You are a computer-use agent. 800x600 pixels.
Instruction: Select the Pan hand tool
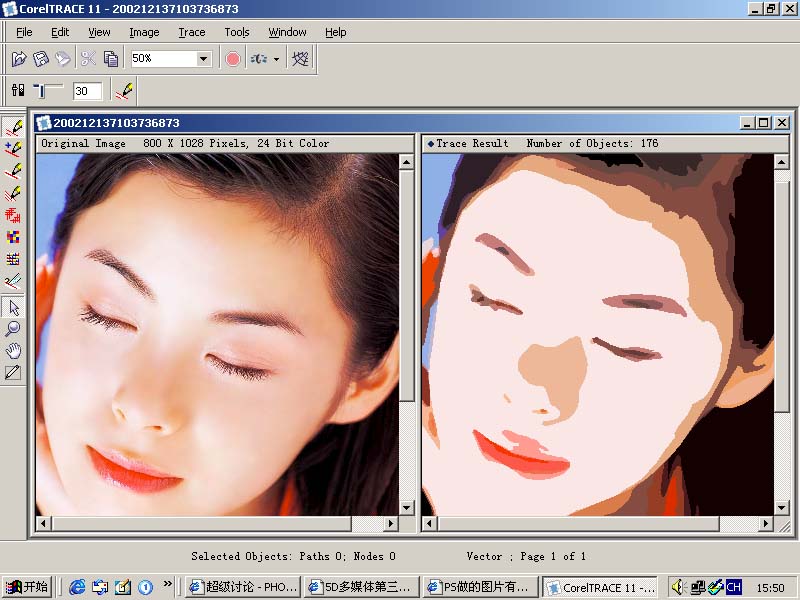(x=13, y=350)
